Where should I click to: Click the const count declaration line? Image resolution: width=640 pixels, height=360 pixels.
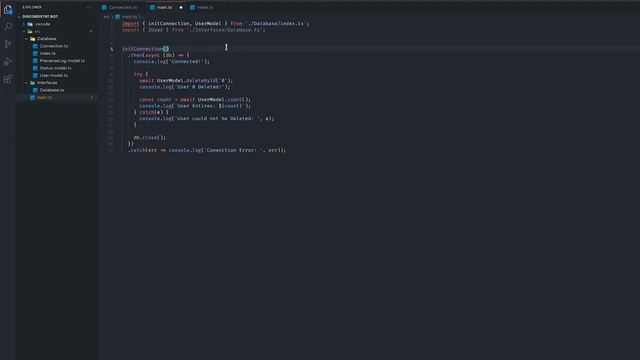pyautogui.click(x=195, y=100)
